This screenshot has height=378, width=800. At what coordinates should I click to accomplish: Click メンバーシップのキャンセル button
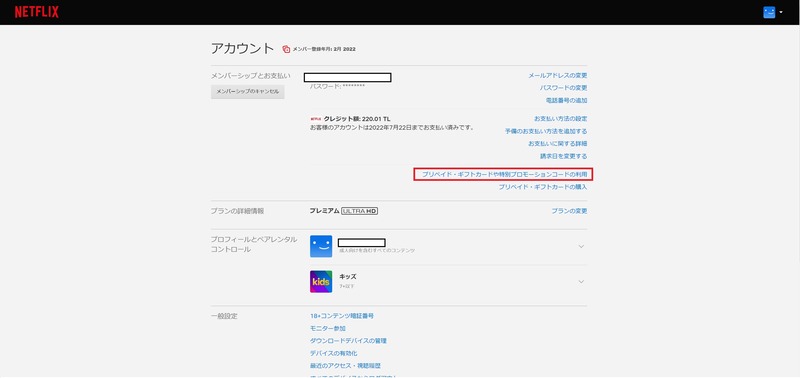tap(247, 92)
